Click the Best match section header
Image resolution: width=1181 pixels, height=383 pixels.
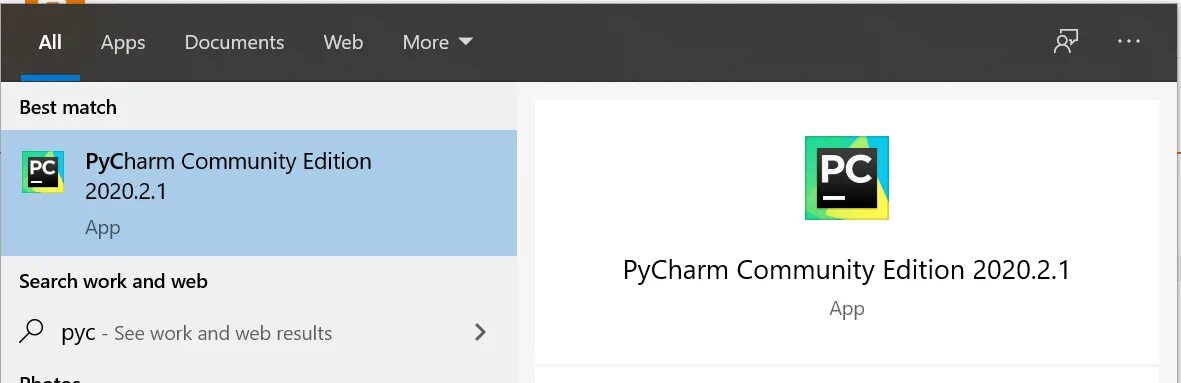coord(68,108)
